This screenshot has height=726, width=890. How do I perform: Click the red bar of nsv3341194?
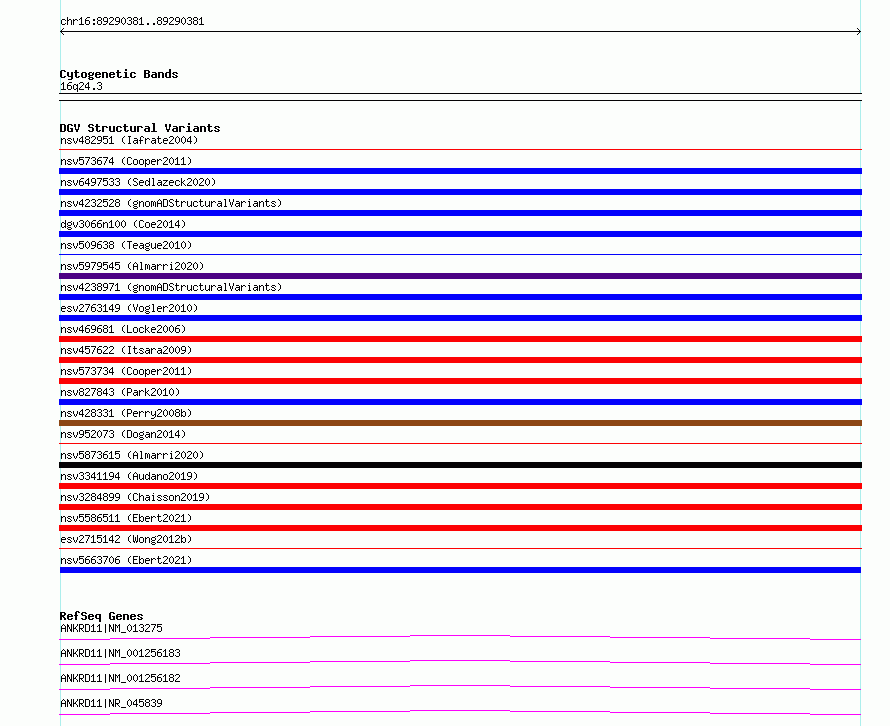pyautogui.click(x=460, y=486)
